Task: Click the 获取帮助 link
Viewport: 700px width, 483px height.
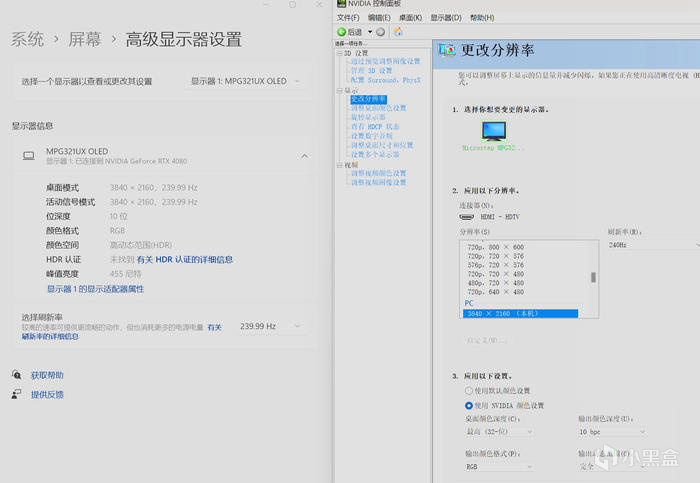Action: (x=47, y=375)
